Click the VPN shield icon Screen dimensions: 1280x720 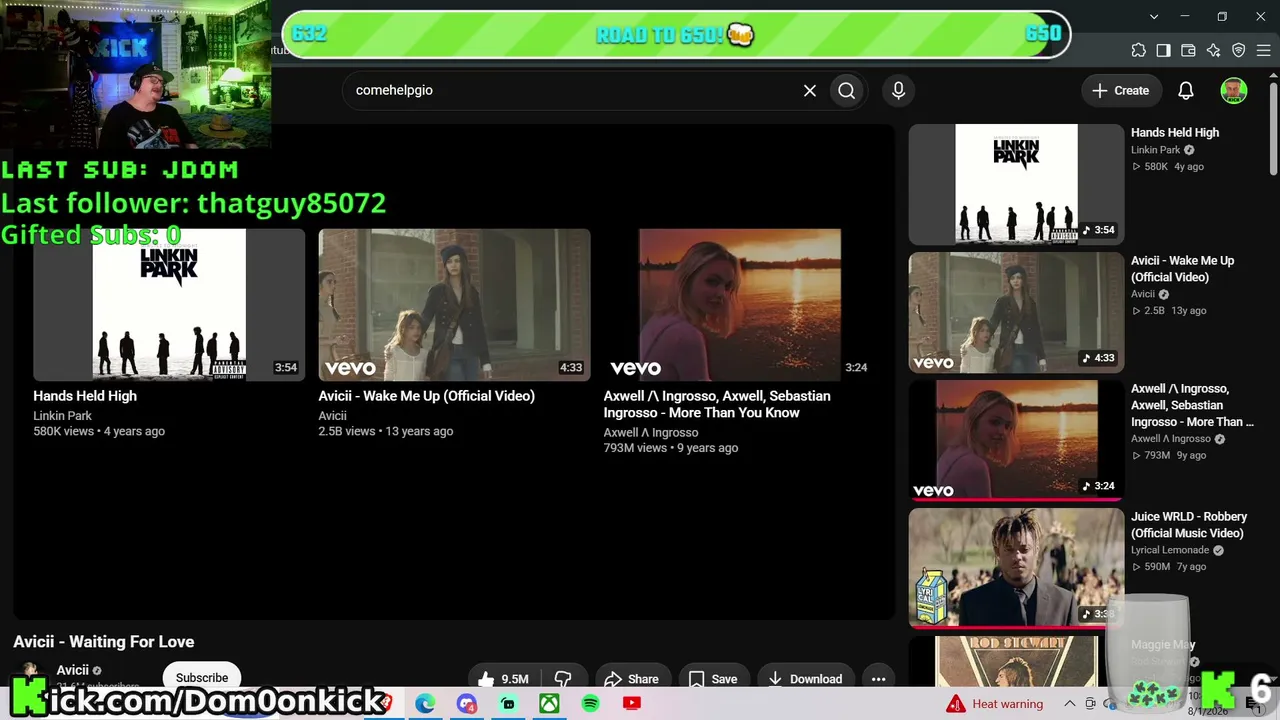1238,51
